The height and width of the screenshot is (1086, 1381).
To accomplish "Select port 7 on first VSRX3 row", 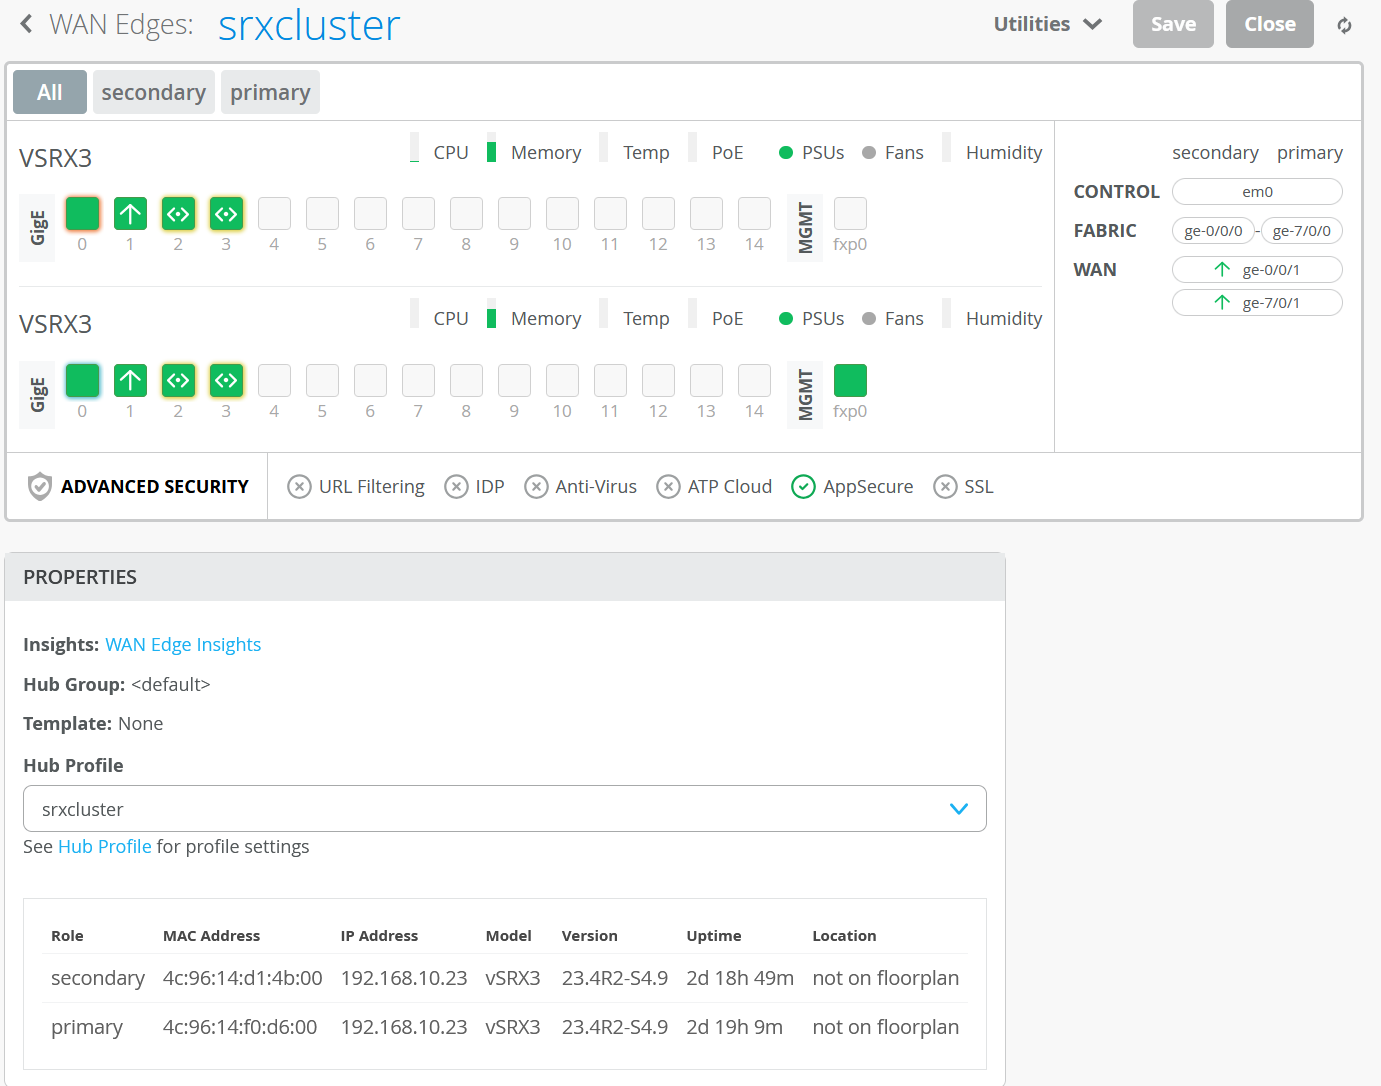I will 418,213.
